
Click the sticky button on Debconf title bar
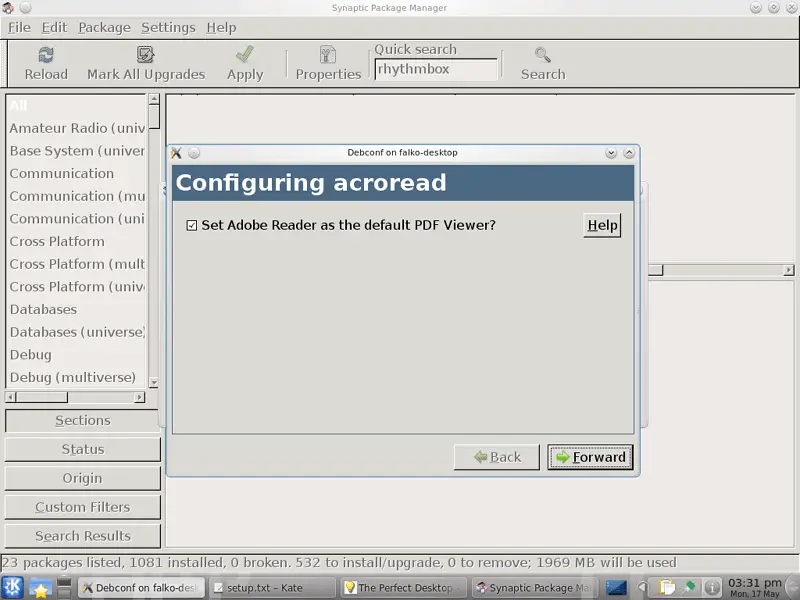[194, 153]
